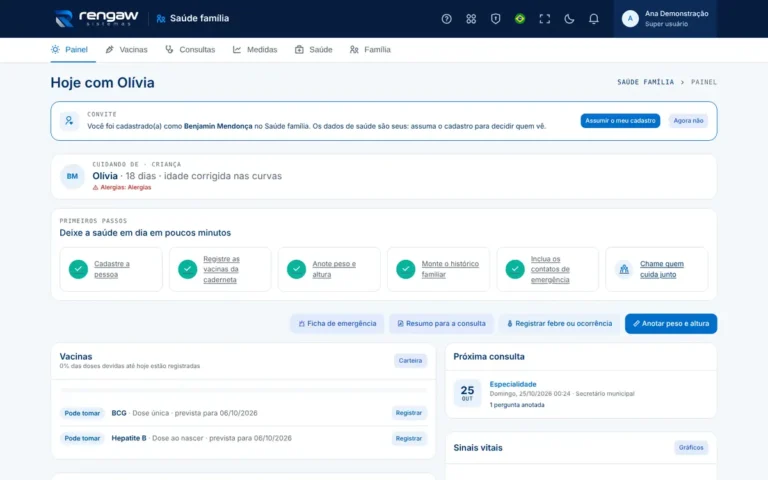Click the Saúde família module title
Screen dimensions: 768x480
click(x=199, y=19)
